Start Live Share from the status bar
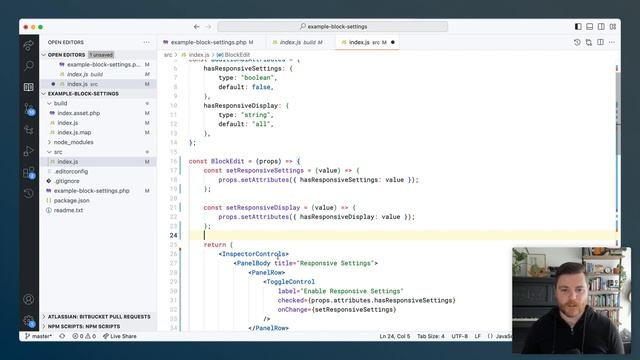 coord(120,336)
